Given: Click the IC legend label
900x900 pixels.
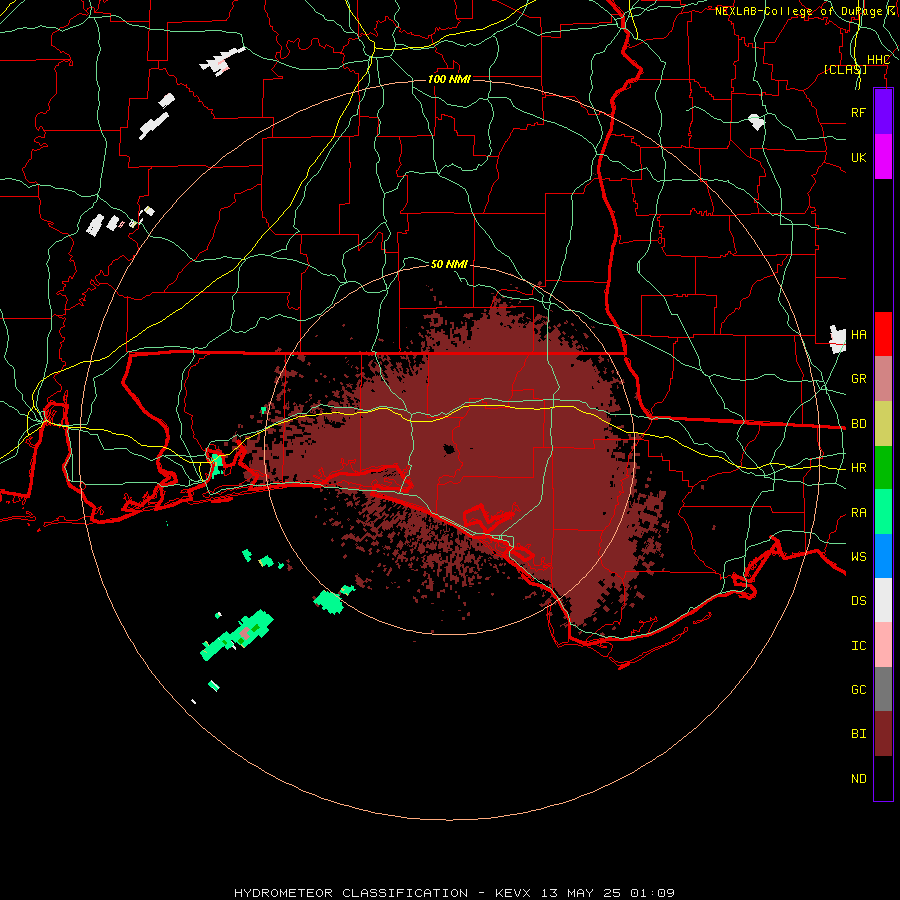Looking at the screenshot, I should (858, 646).
